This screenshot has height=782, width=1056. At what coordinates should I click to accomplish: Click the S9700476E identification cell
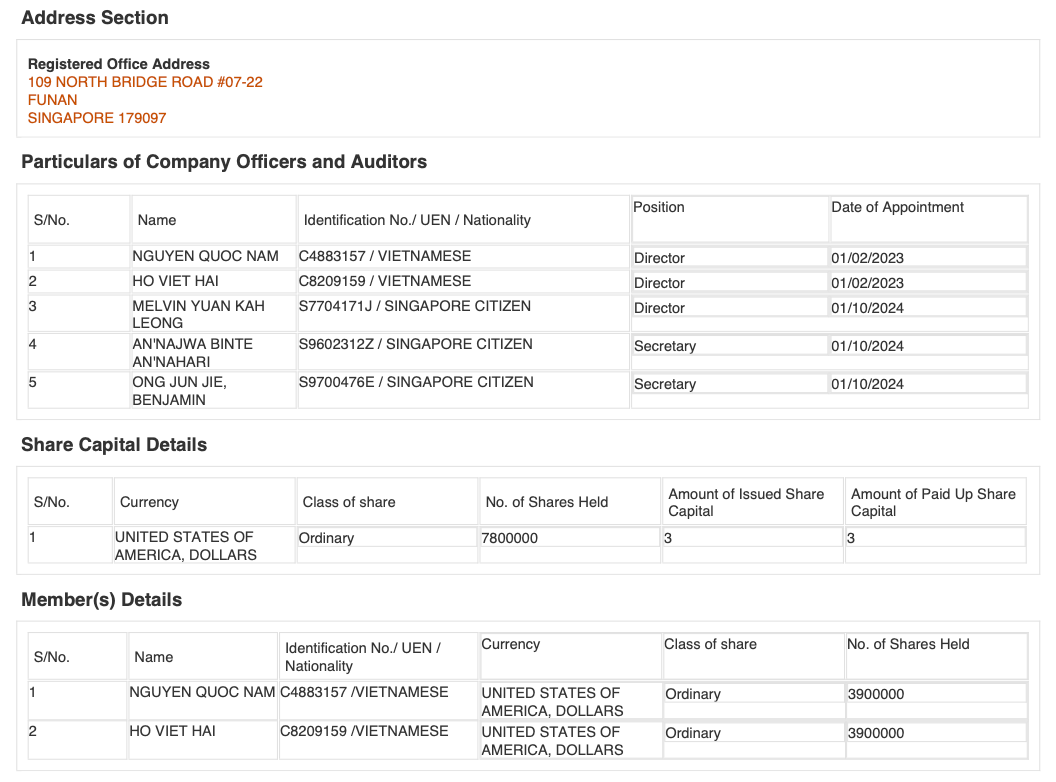point(415,382)
